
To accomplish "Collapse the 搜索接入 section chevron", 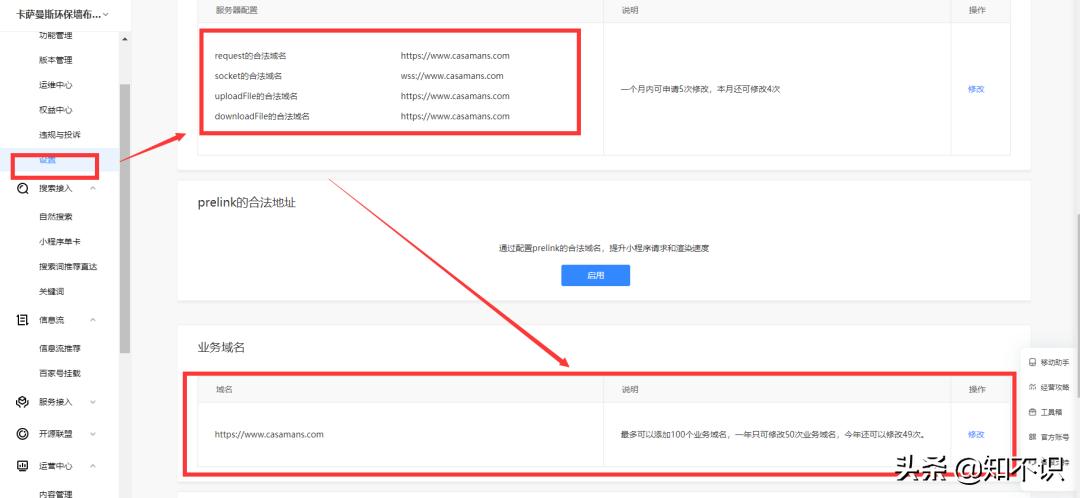I will click(x=93, y=188).
